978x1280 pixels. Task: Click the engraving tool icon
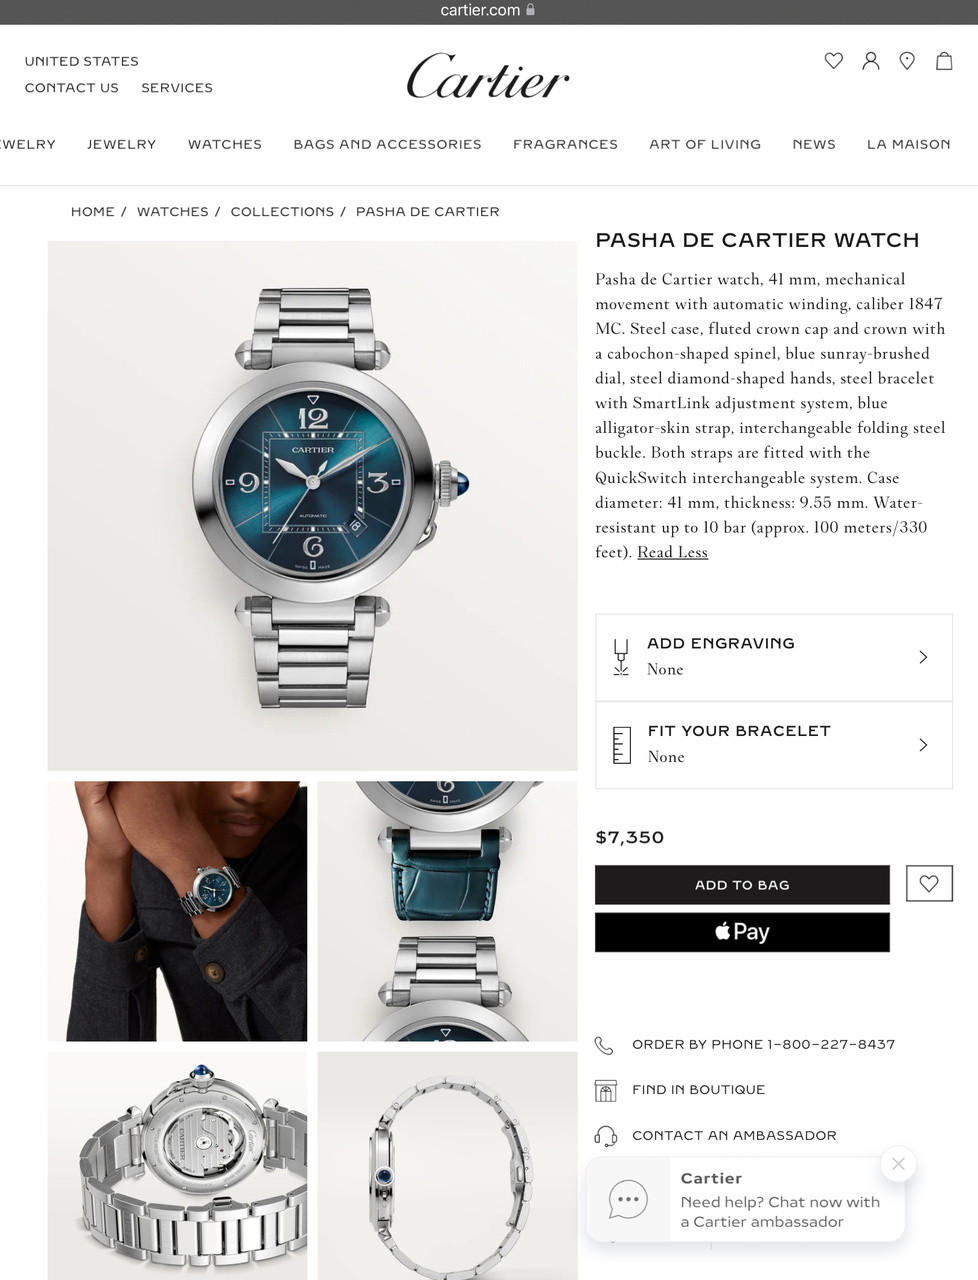(621, 657)
